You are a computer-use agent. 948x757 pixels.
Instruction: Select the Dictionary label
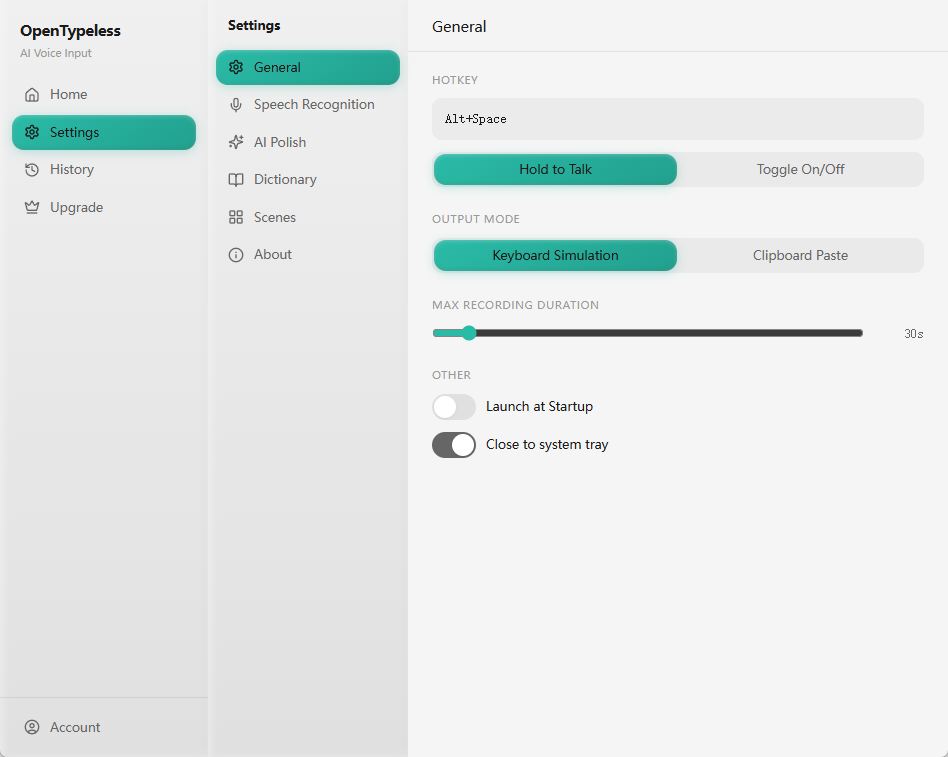click(285, 180)
